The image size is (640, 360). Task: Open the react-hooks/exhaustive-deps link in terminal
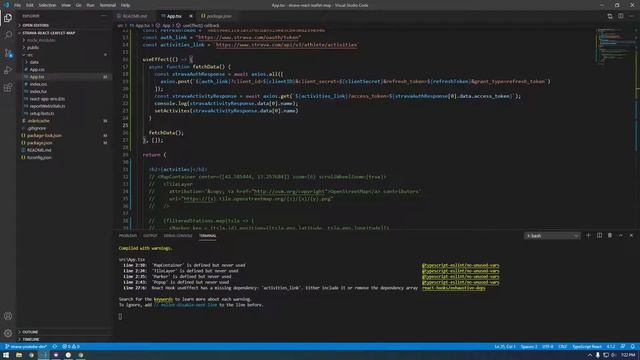click(454, 288)
